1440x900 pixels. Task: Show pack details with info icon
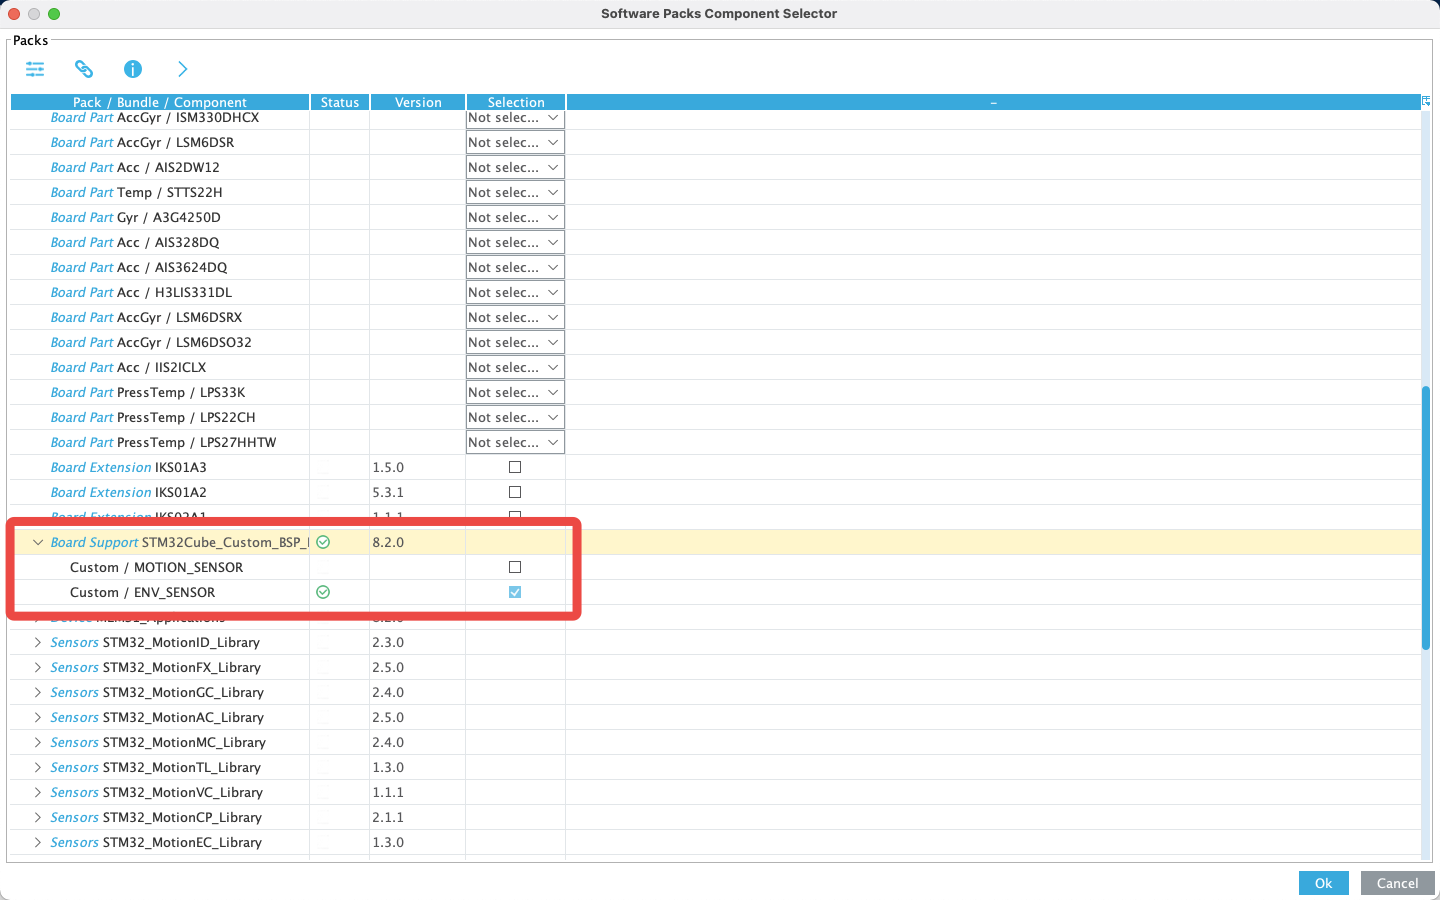pyautogui.click(x=133, y=69)
